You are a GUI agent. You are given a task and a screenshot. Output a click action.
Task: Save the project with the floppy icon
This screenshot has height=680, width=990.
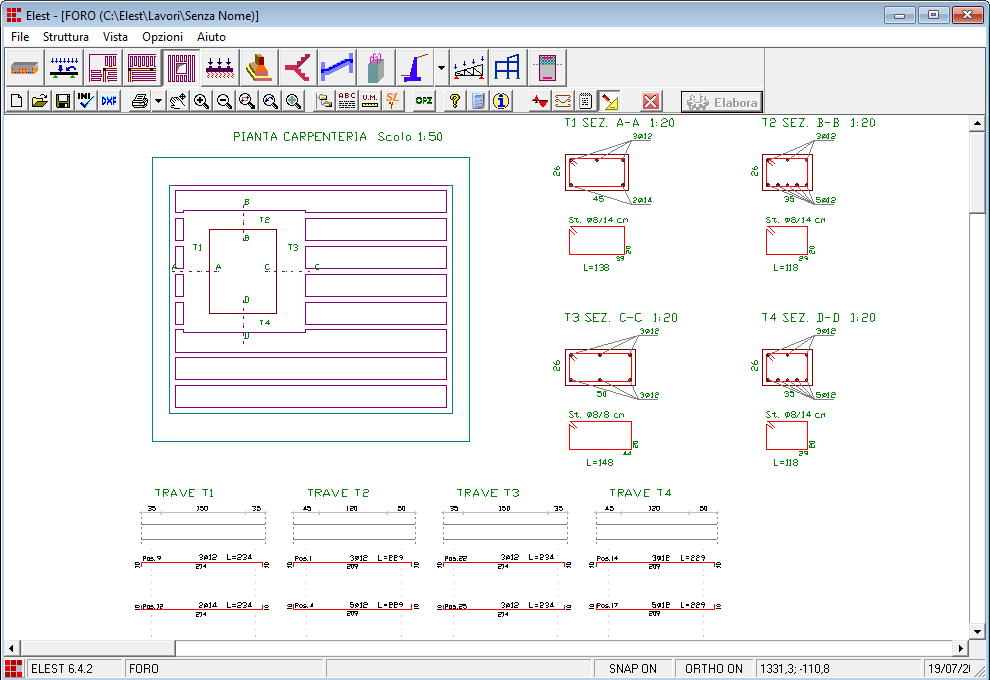(x=63, y=101)
